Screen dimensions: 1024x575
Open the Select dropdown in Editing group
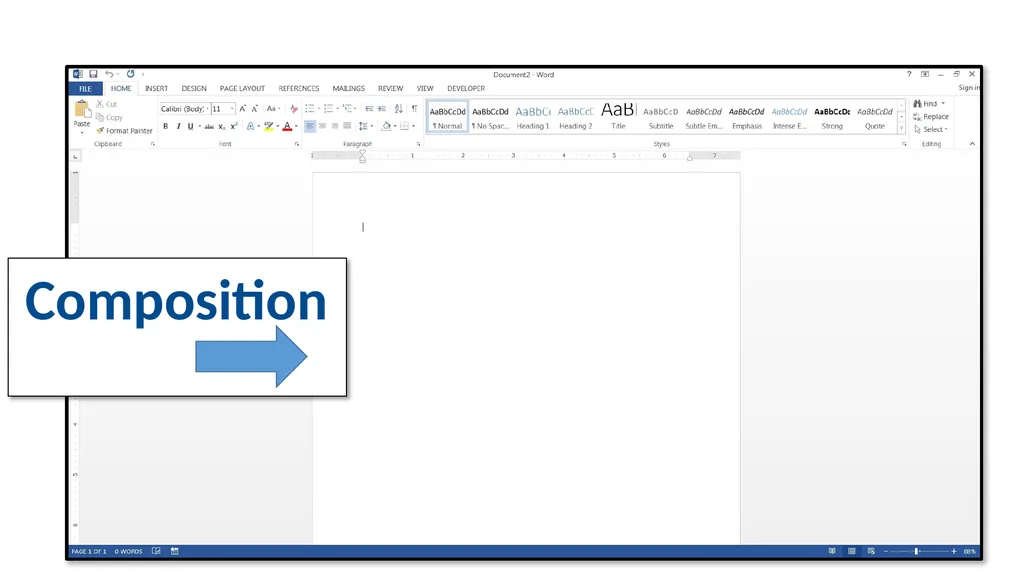(931, 129)
